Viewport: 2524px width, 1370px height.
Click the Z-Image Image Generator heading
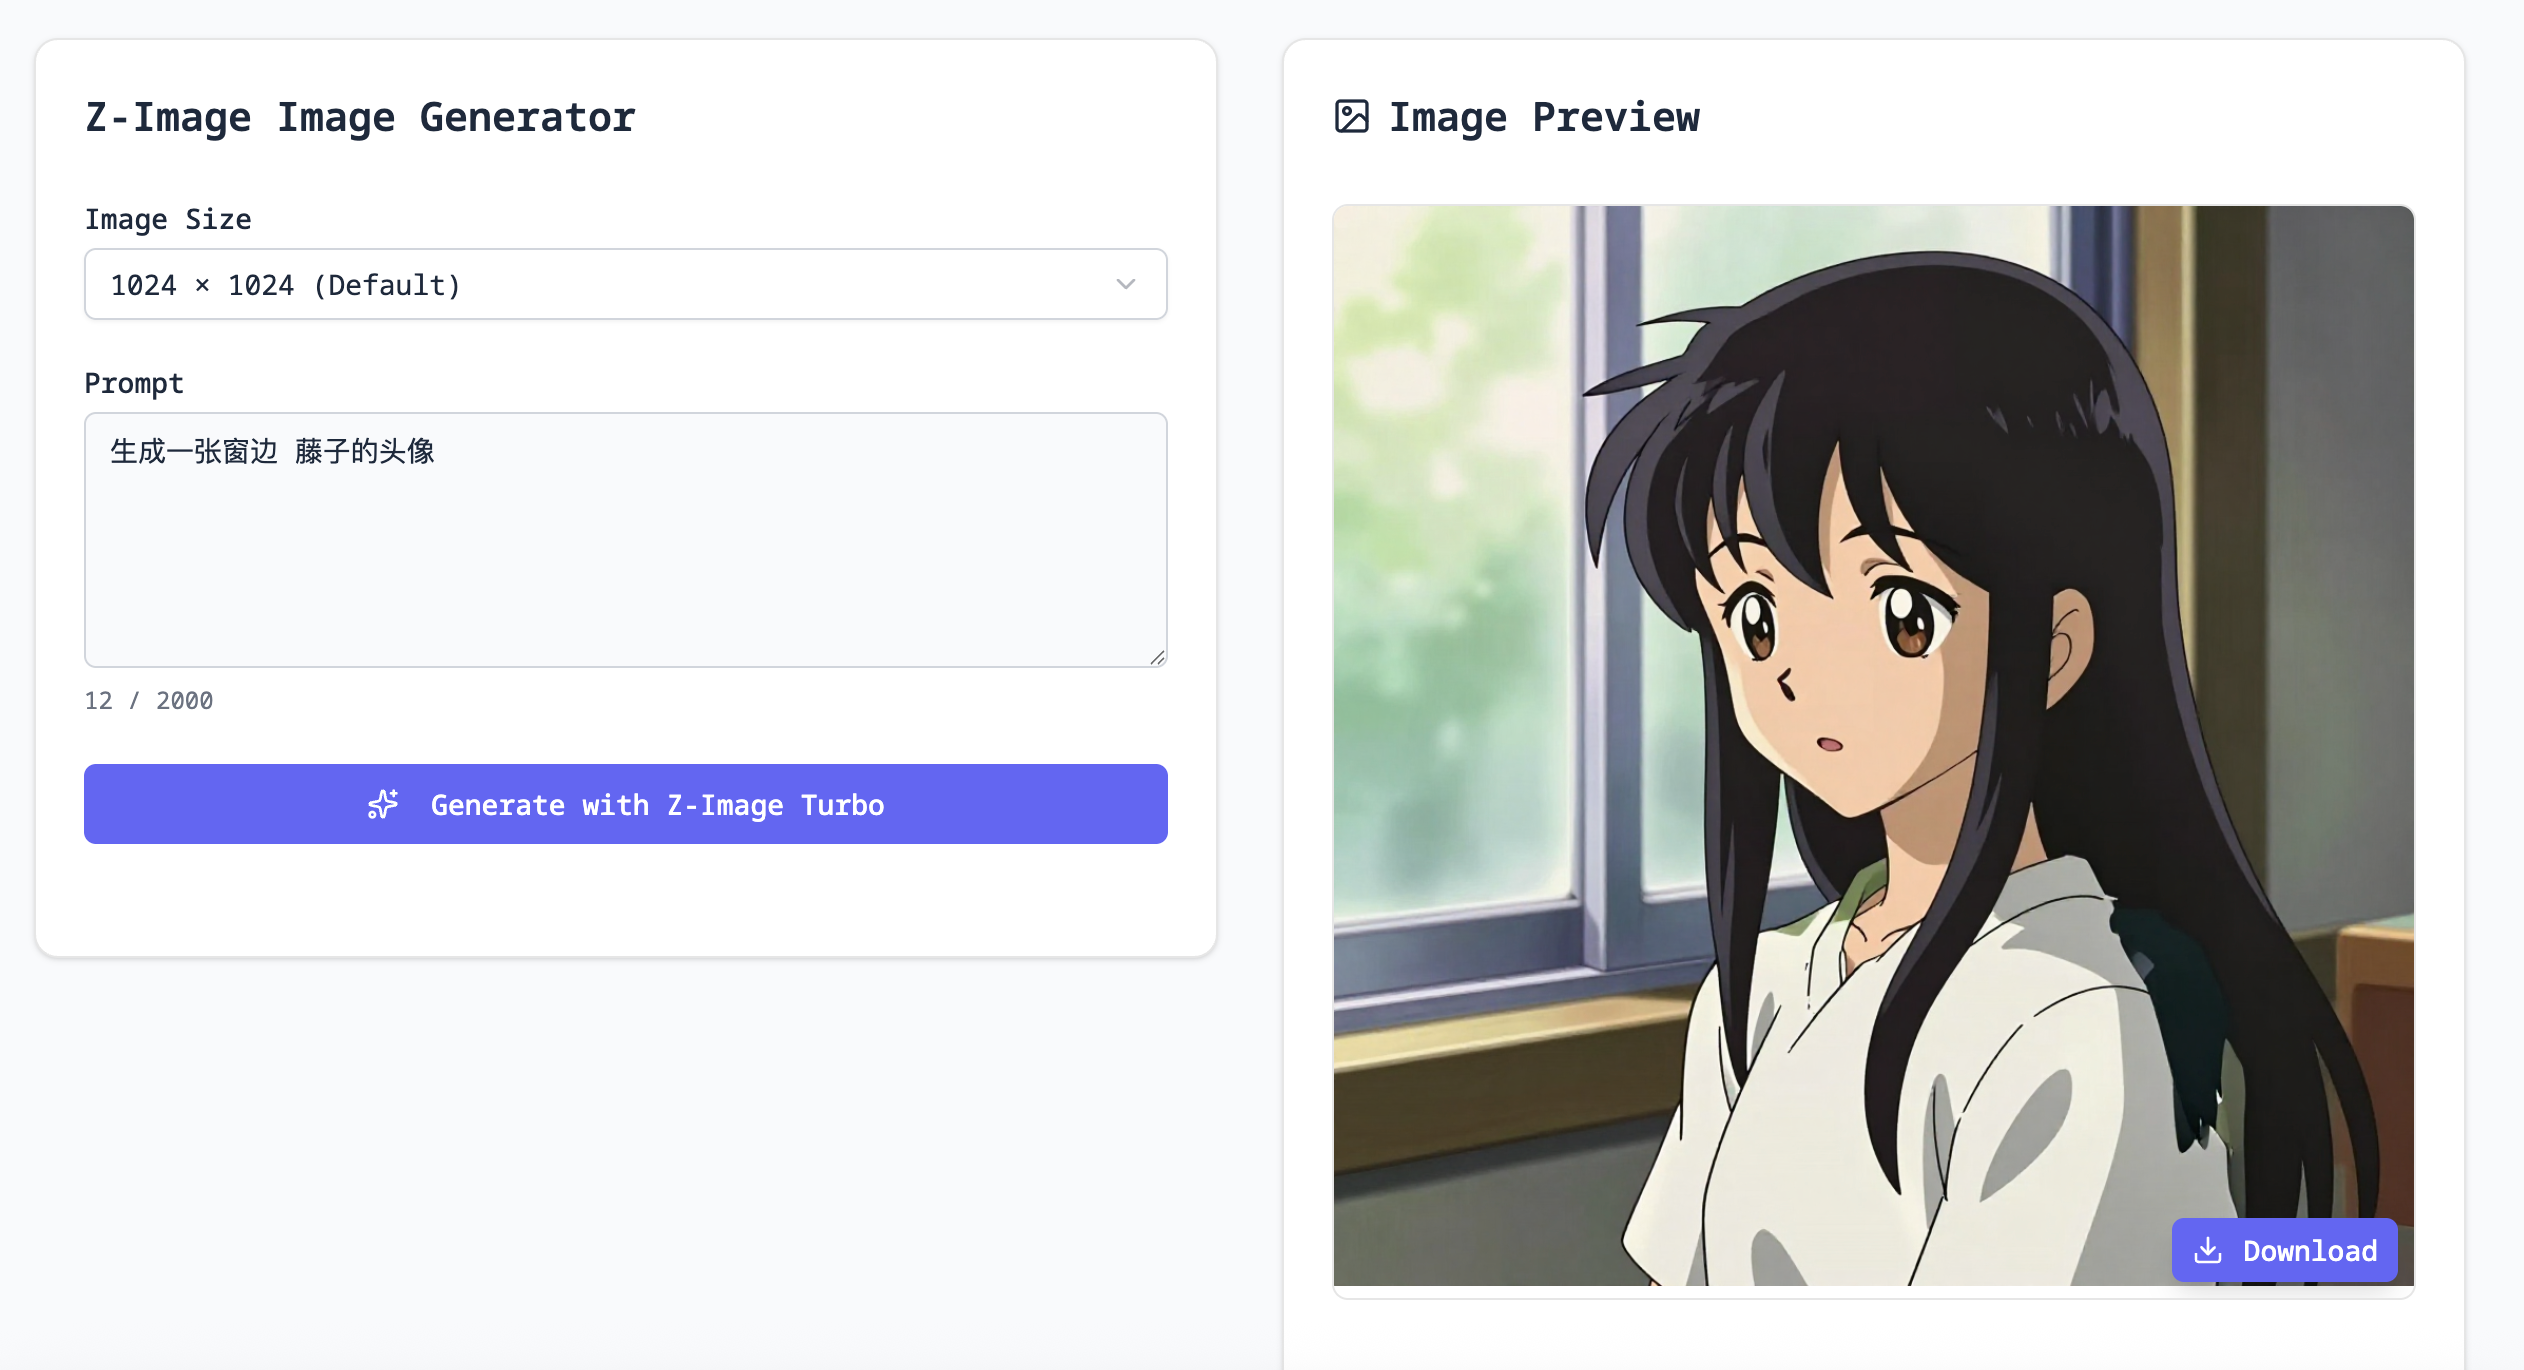tap(360, 117)
